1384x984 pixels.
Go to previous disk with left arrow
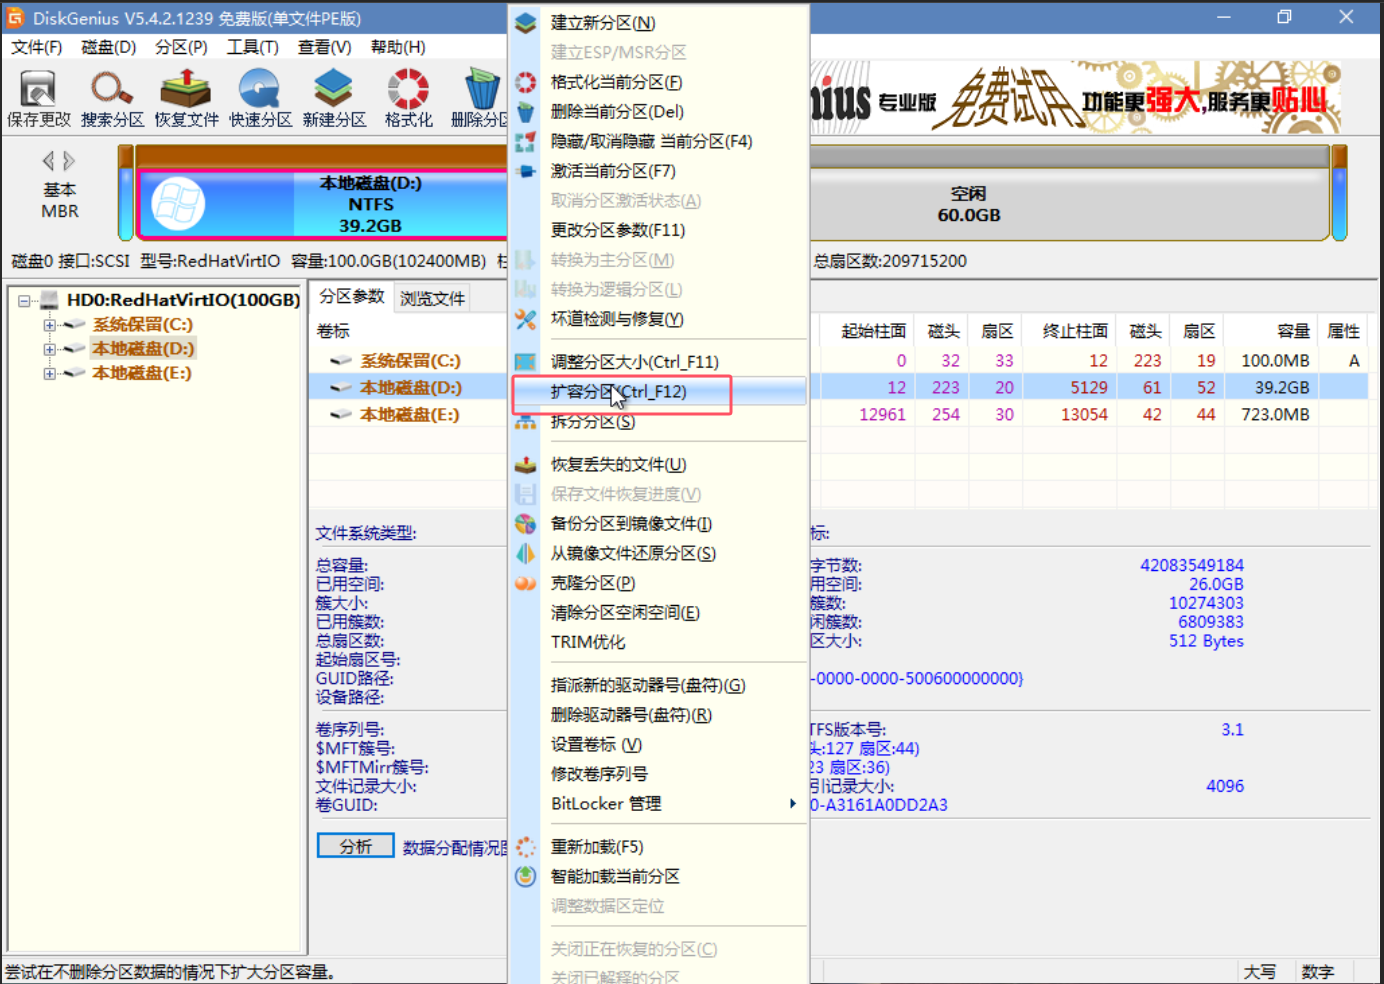(x=48, y=160)
